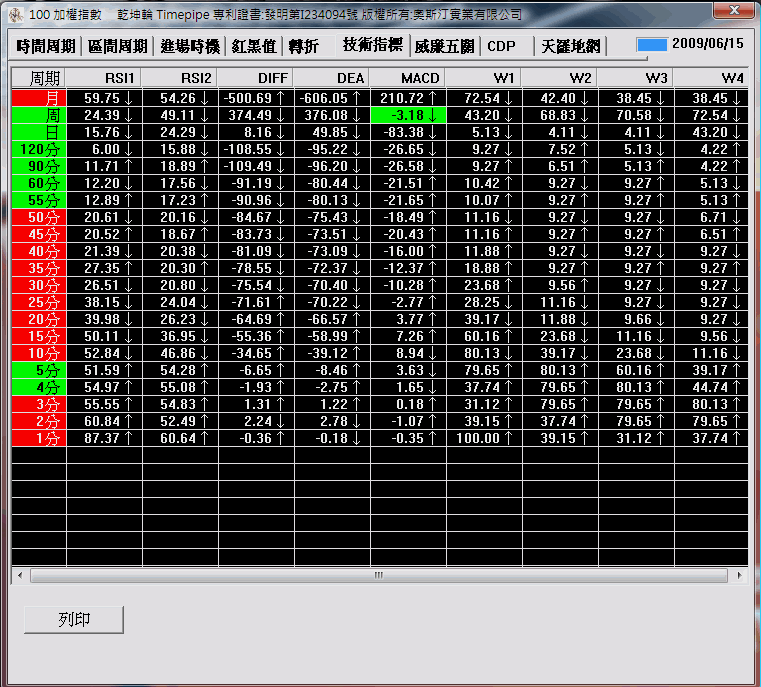The height and width of the screenshot is (687, 761).
Task: Open the 時間周期 tab
Action: tap(46, 46)
